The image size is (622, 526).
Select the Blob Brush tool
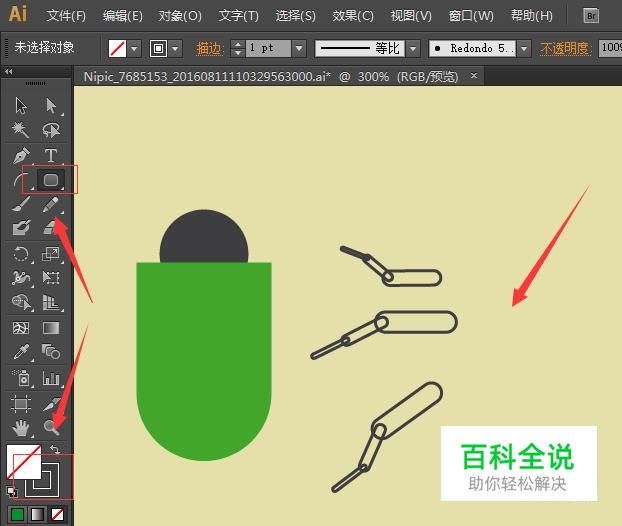pos(21,228)
